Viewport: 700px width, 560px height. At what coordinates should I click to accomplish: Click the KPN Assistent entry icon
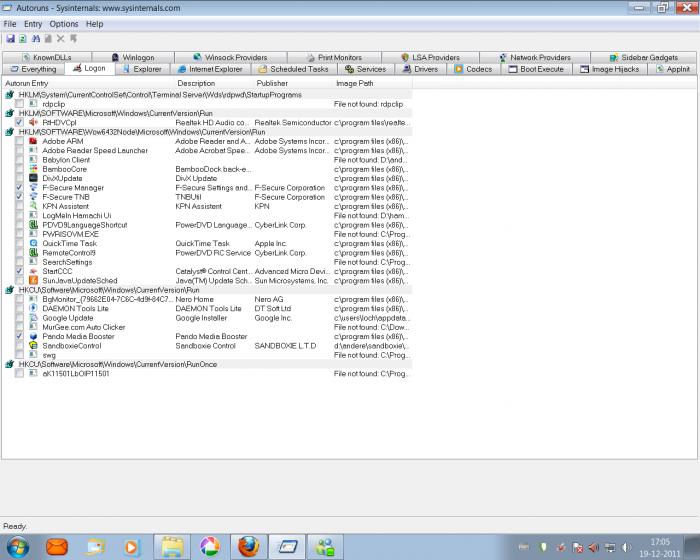(33, 206)
